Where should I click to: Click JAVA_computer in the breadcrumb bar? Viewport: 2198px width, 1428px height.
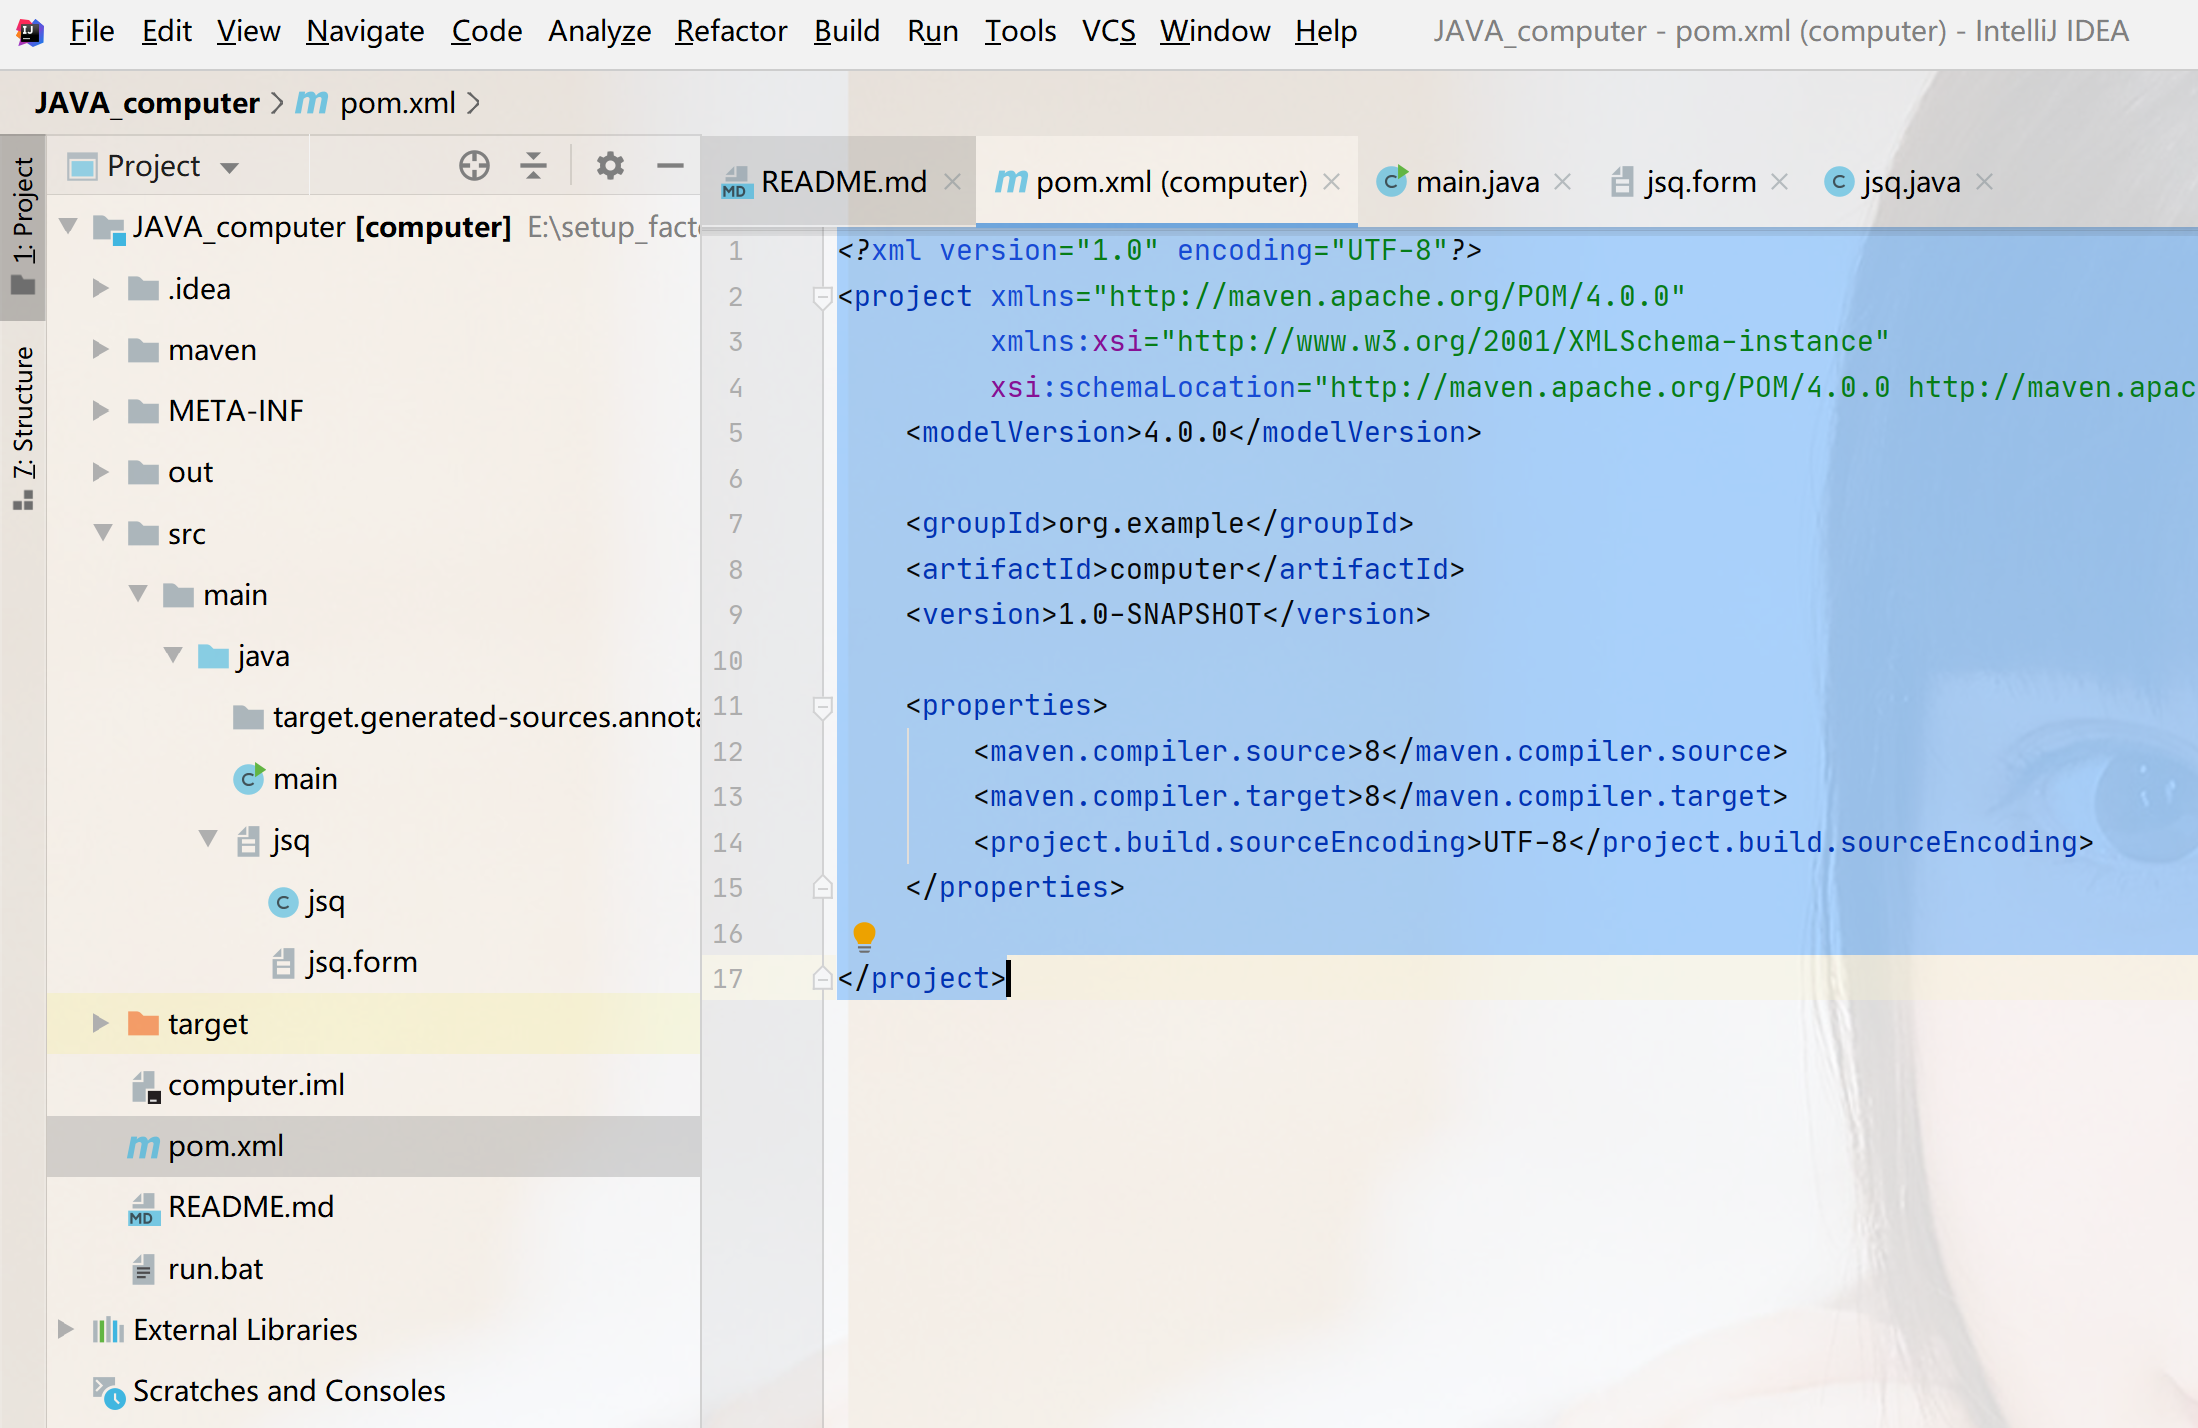(x=147, y=103)
